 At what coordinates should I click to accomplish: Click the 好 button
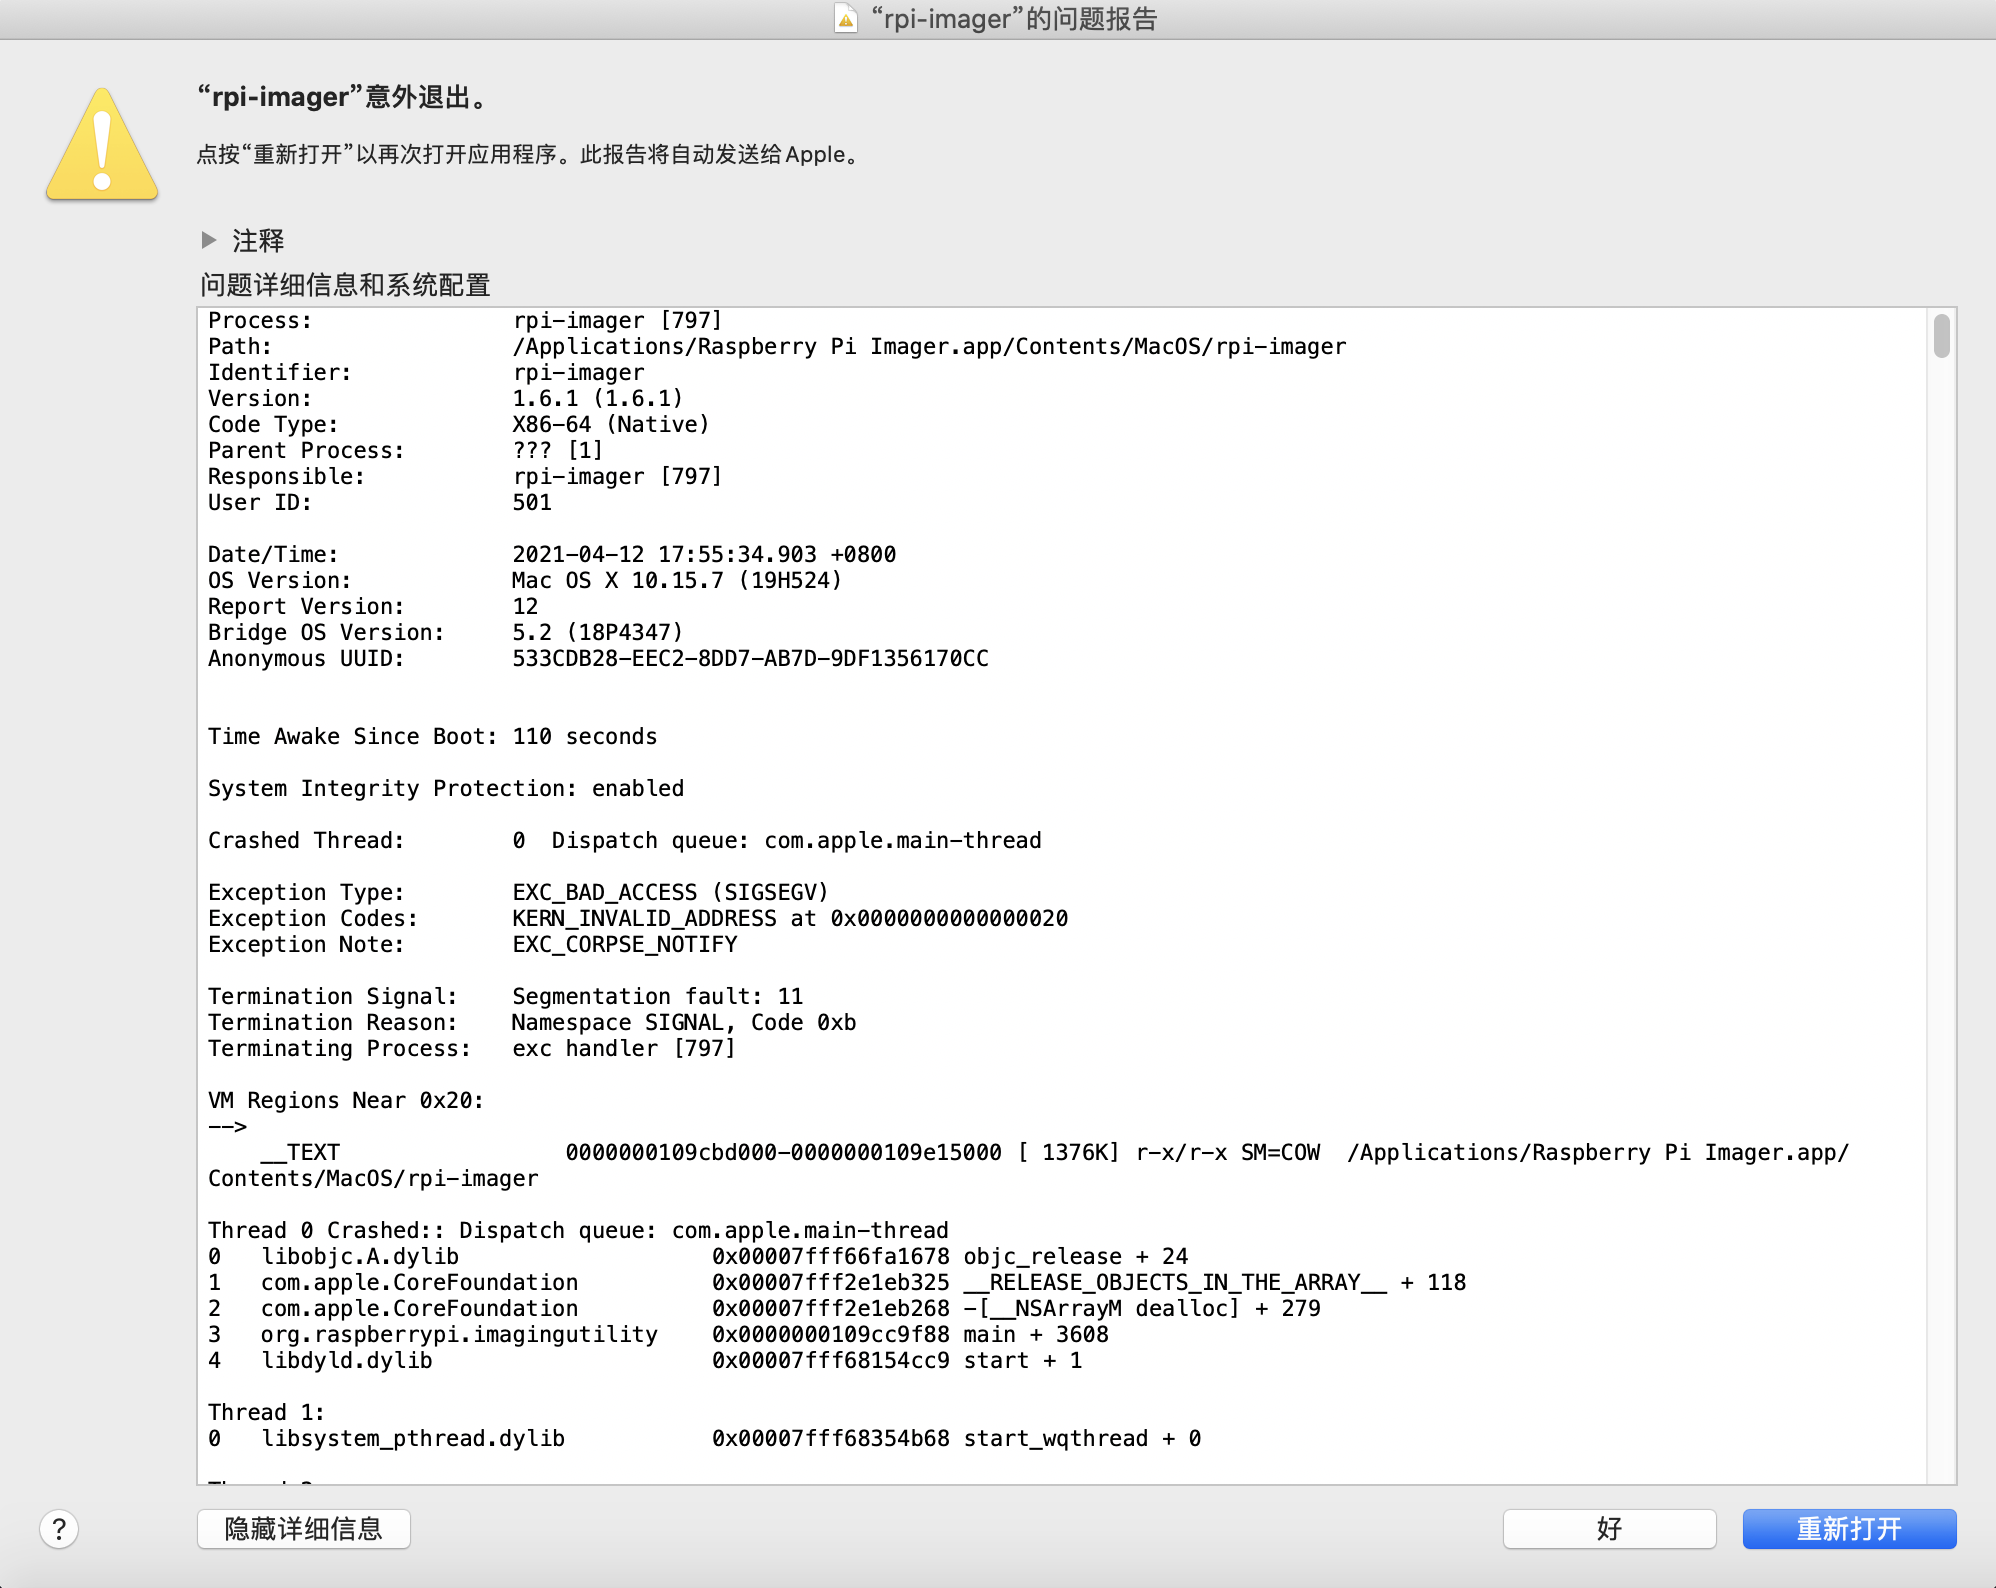[x=1609, y=1528]
